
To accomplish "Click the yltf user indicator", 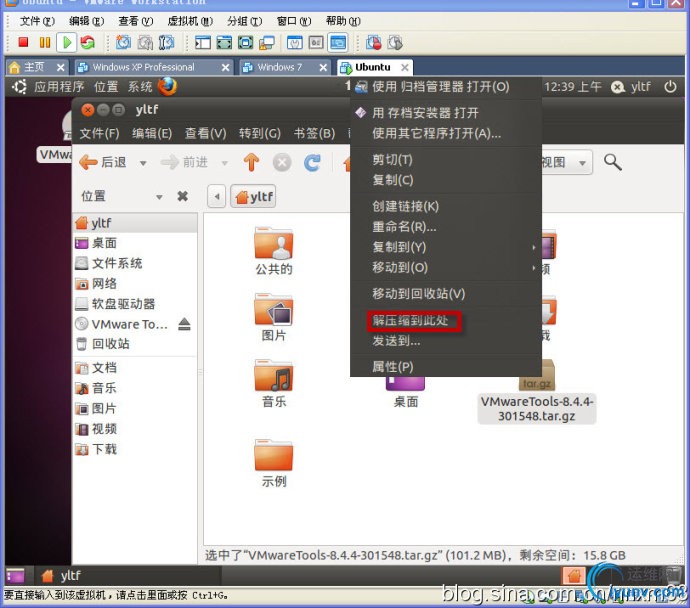I will (x=631, y=87).
